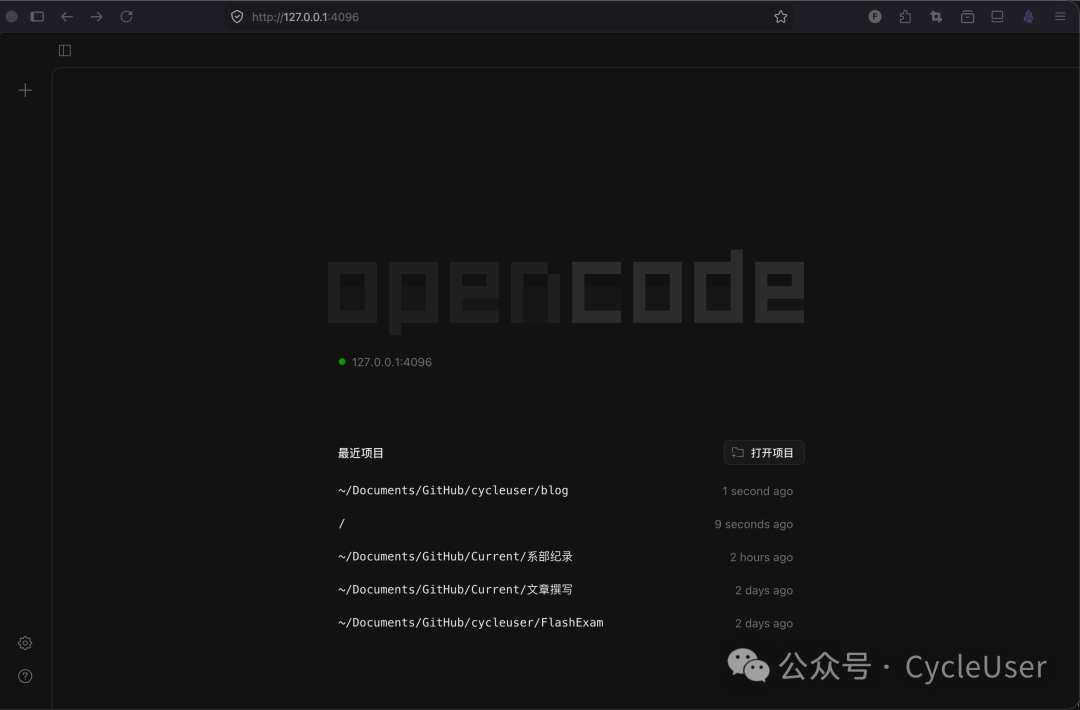Click the green server status dot
Screen dimensions: 1080x710
tap(342, 362)
